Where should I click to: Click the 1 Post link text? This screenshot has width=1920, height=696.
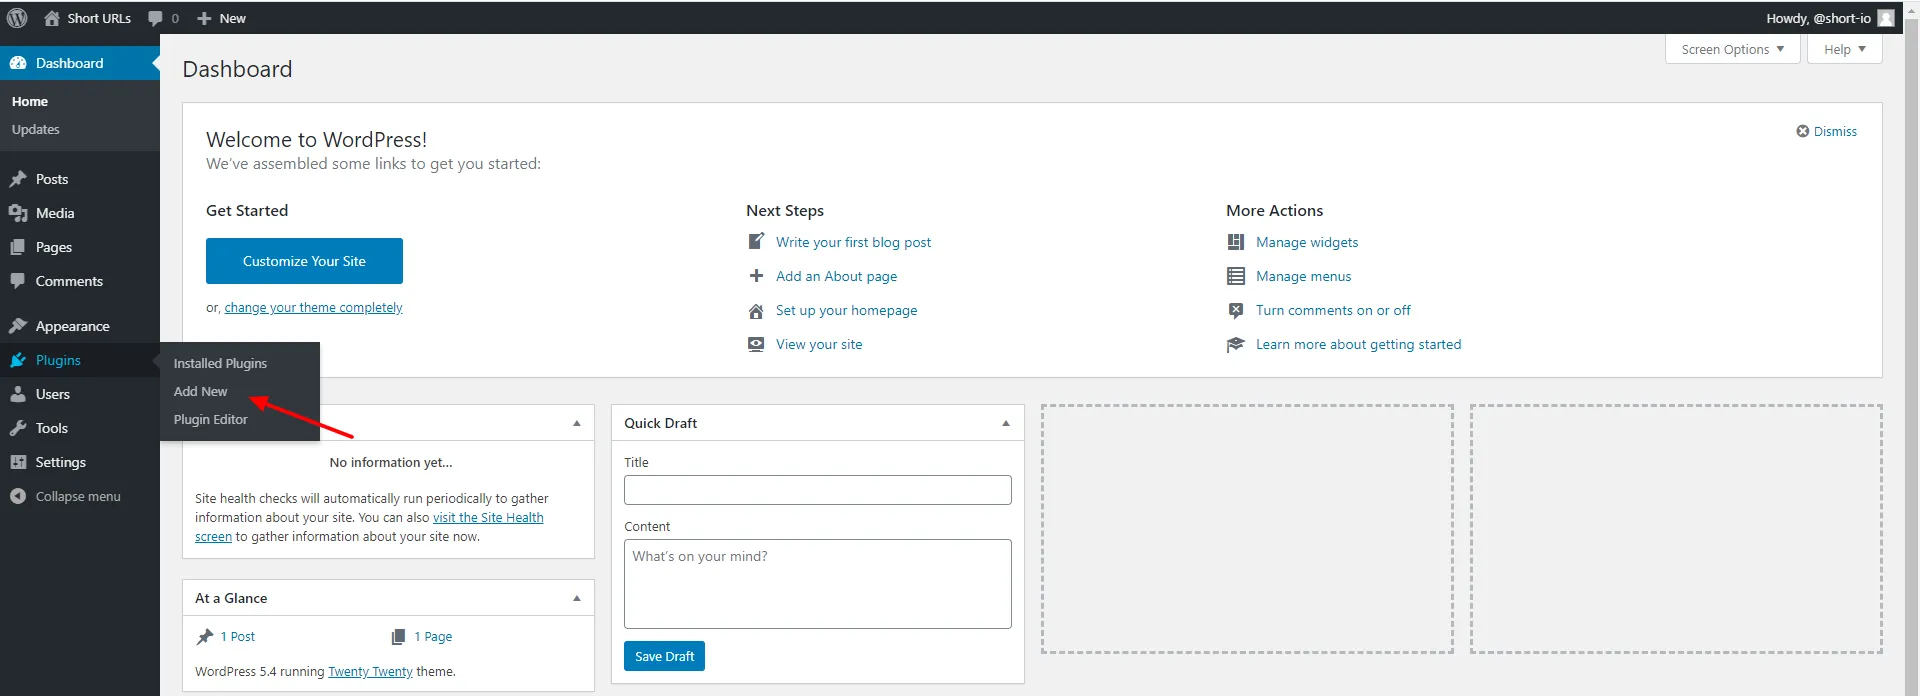tap(238, 637)
